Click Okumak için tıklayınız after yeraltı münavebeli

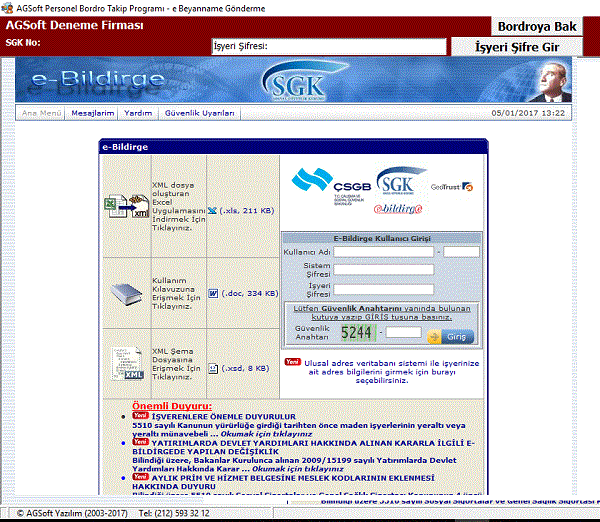pyautogui.click(x=266, y=434)
